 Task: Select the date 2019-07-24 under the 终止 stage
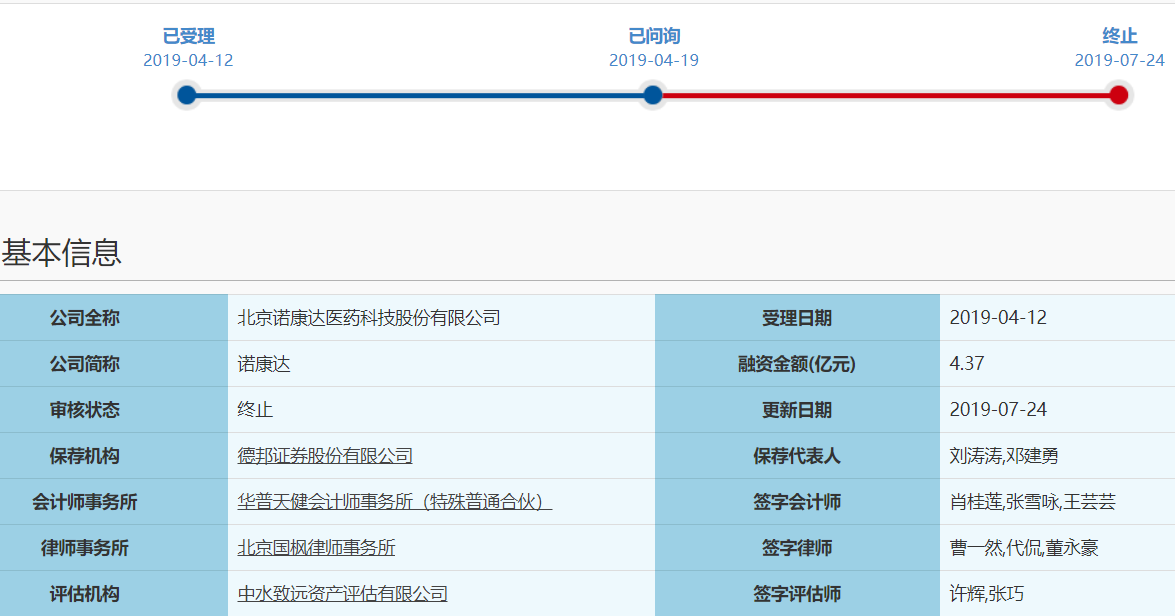(1120, 61)
